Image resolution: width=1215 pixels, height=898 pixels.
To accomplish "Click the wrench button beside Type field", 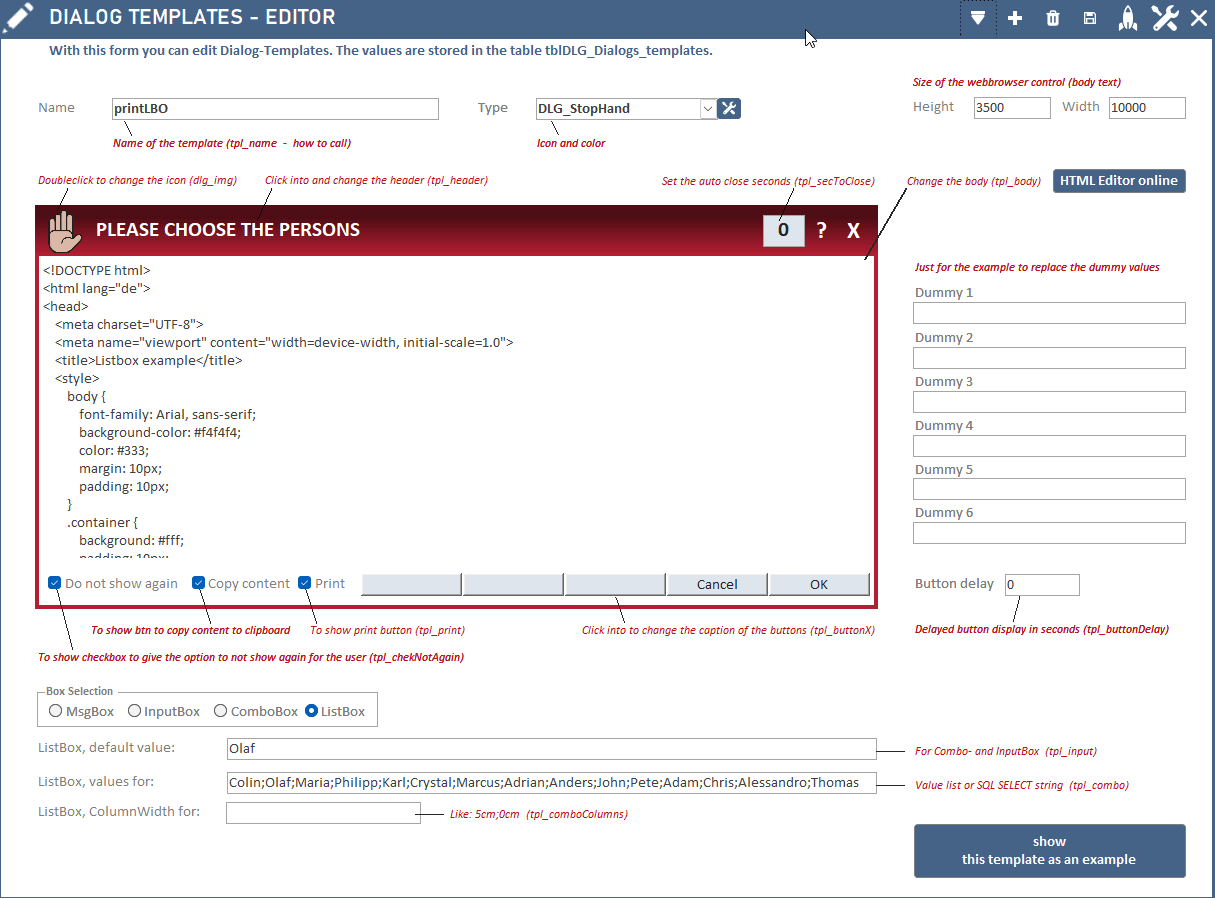I will (x=729, y=108).
